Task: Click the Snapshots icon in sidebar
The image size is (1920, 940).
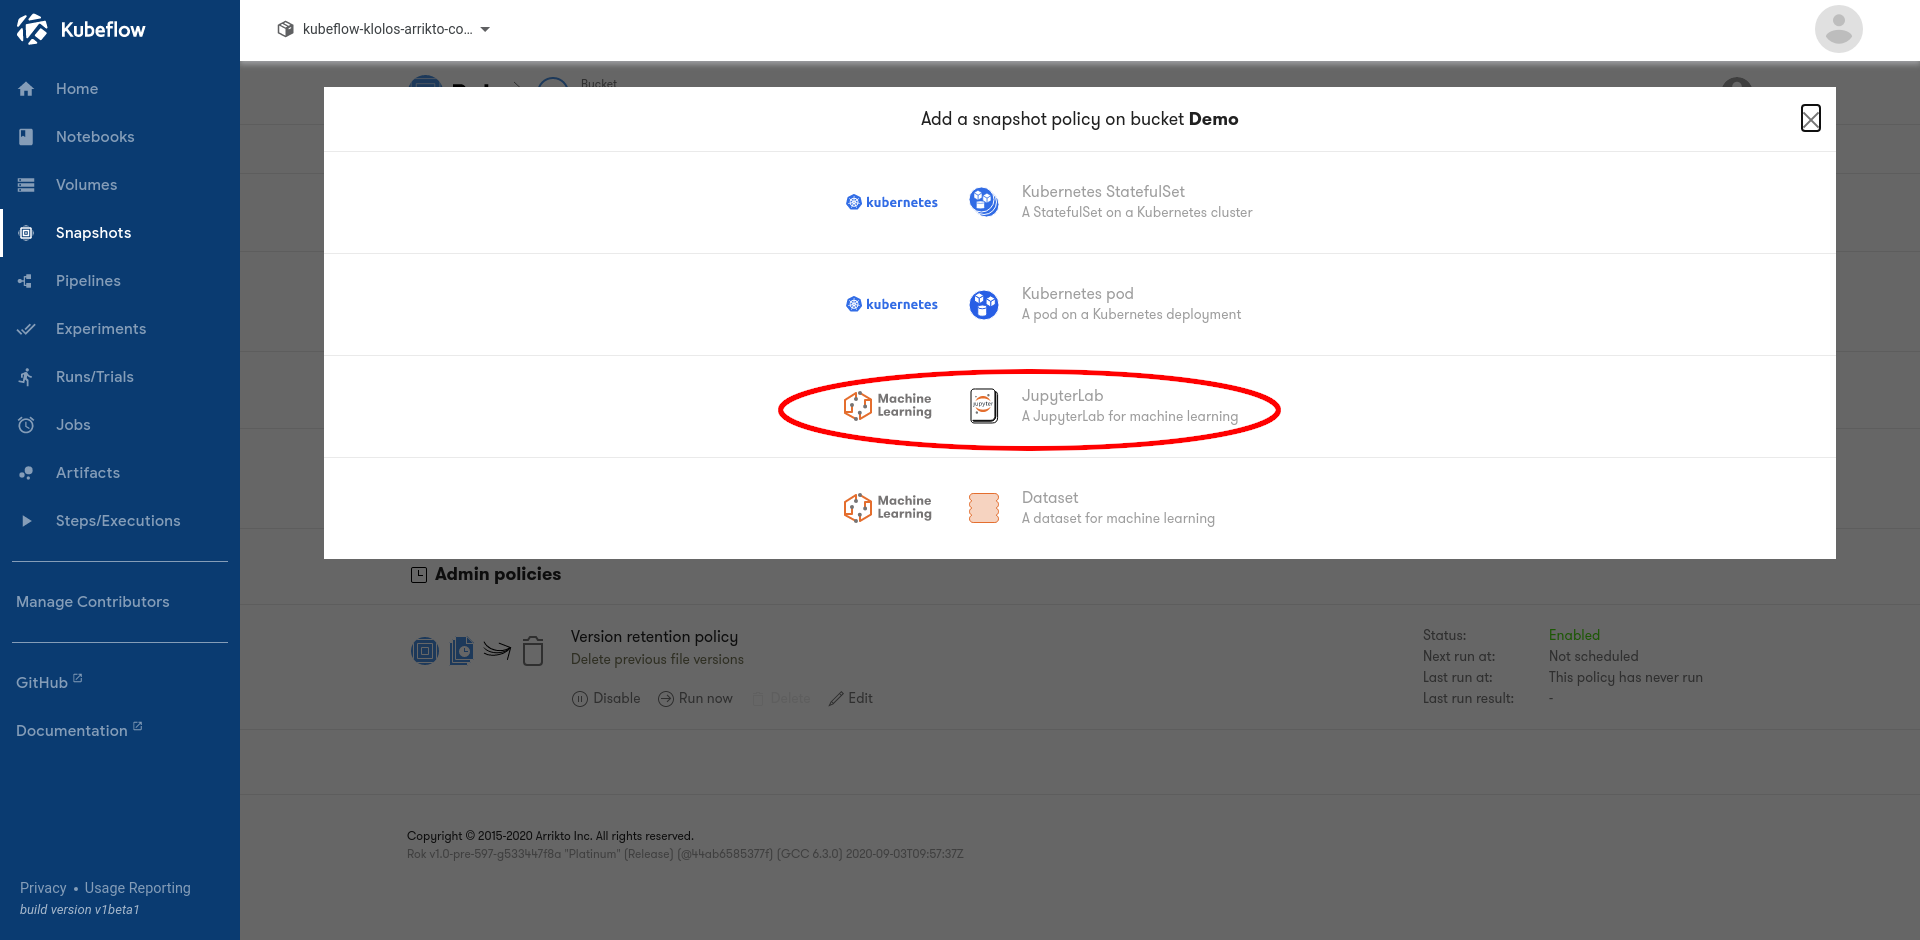Action: pos(26,233)
